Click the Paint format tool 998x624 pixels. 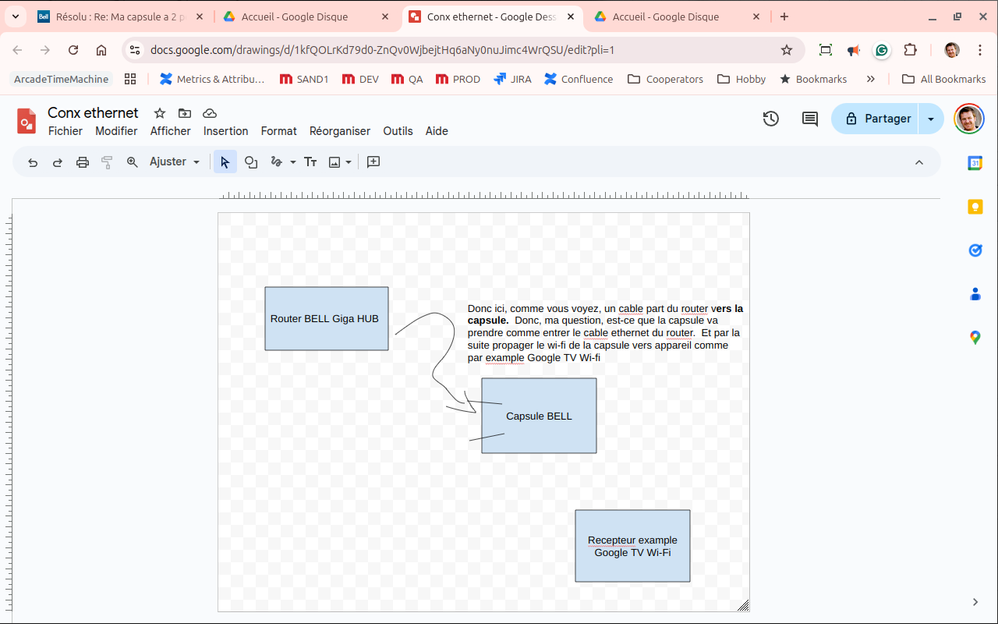(106, 161)
